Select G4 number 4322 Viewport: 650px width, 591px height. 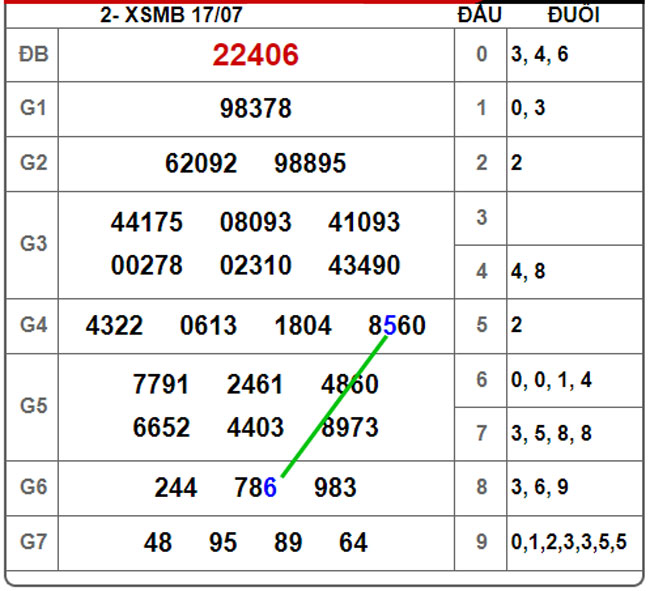coord(114,326)
